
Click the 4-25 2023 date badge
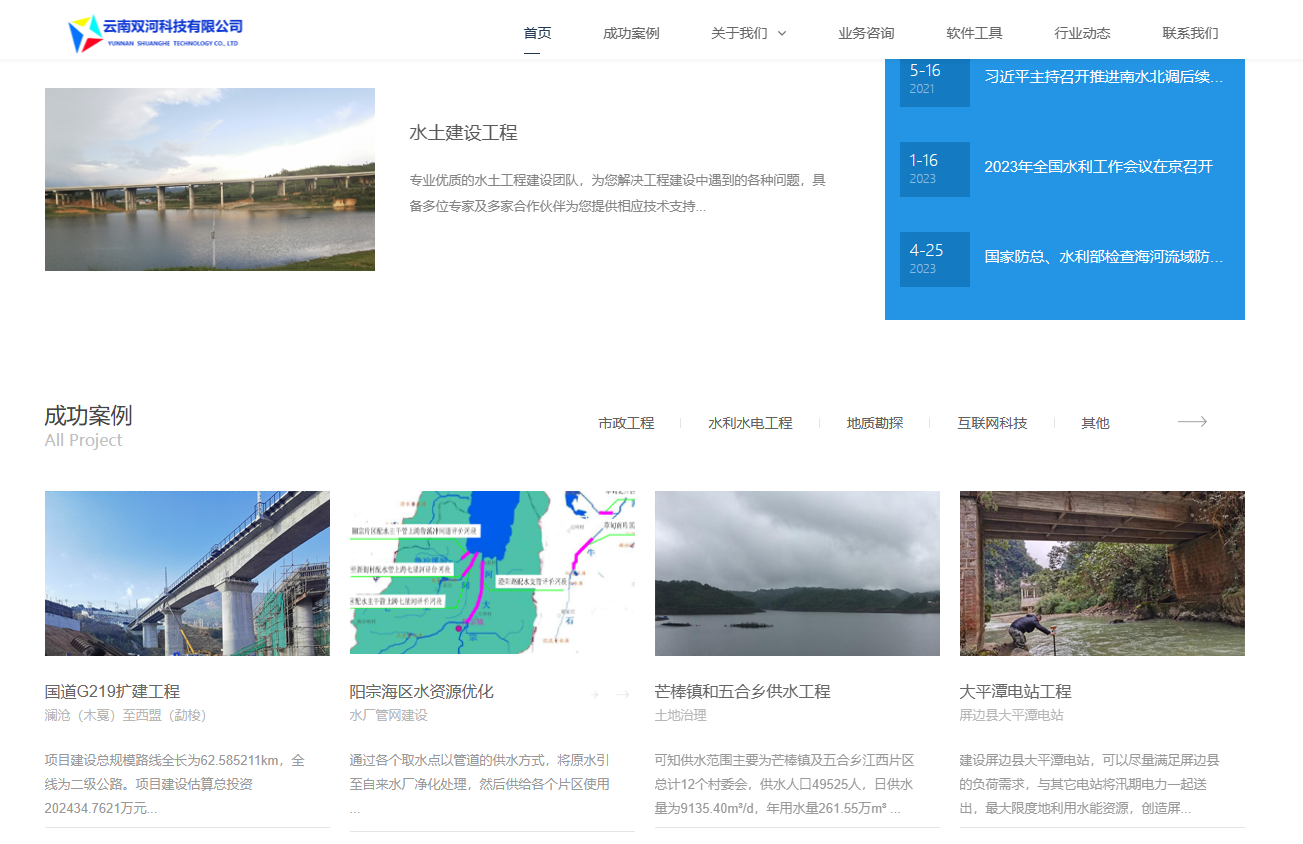pos(935,259)
